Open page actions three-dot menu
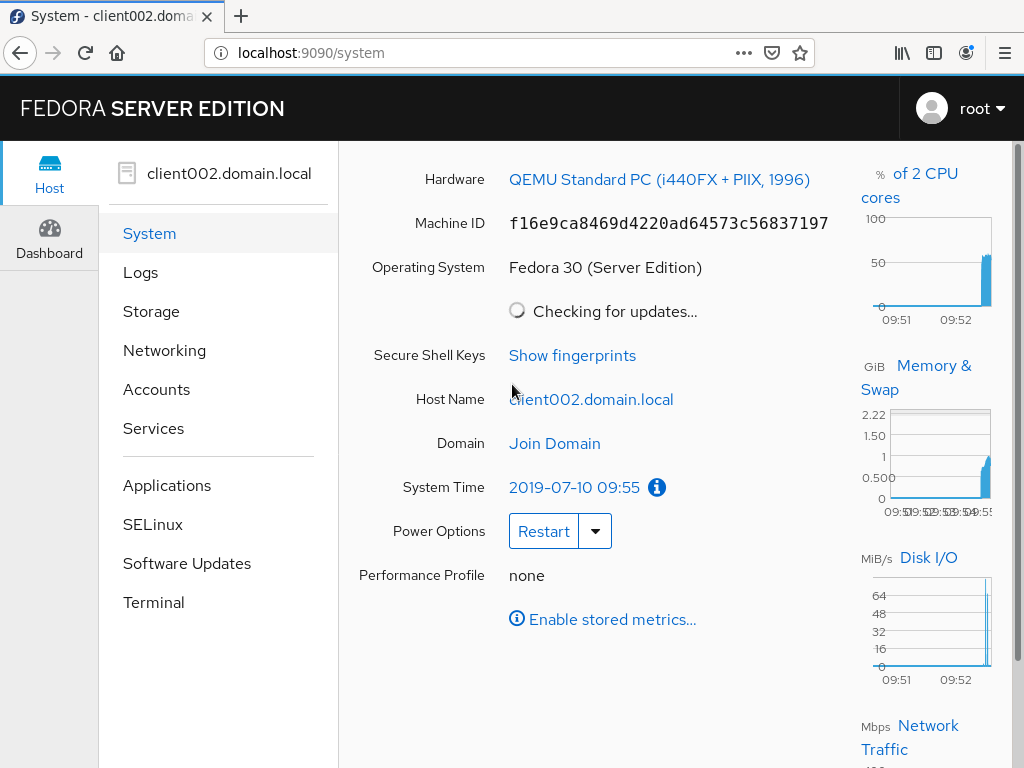 coord(743,53)
